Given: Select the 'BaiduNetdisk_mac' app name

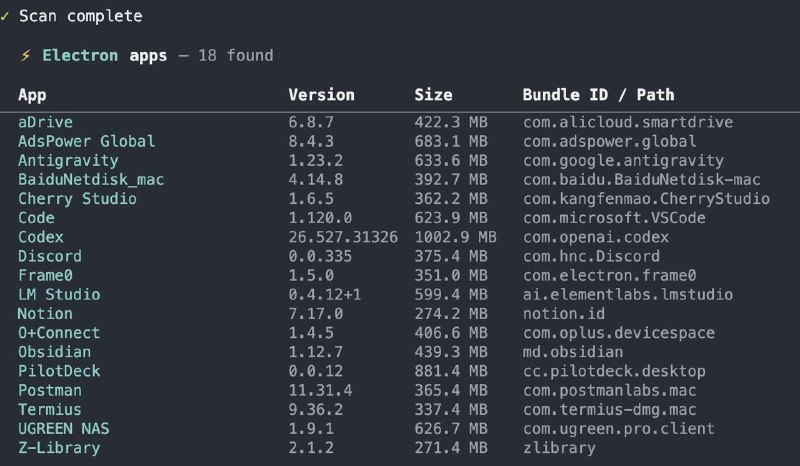Looking at the screenshot, I should [91, 180].
